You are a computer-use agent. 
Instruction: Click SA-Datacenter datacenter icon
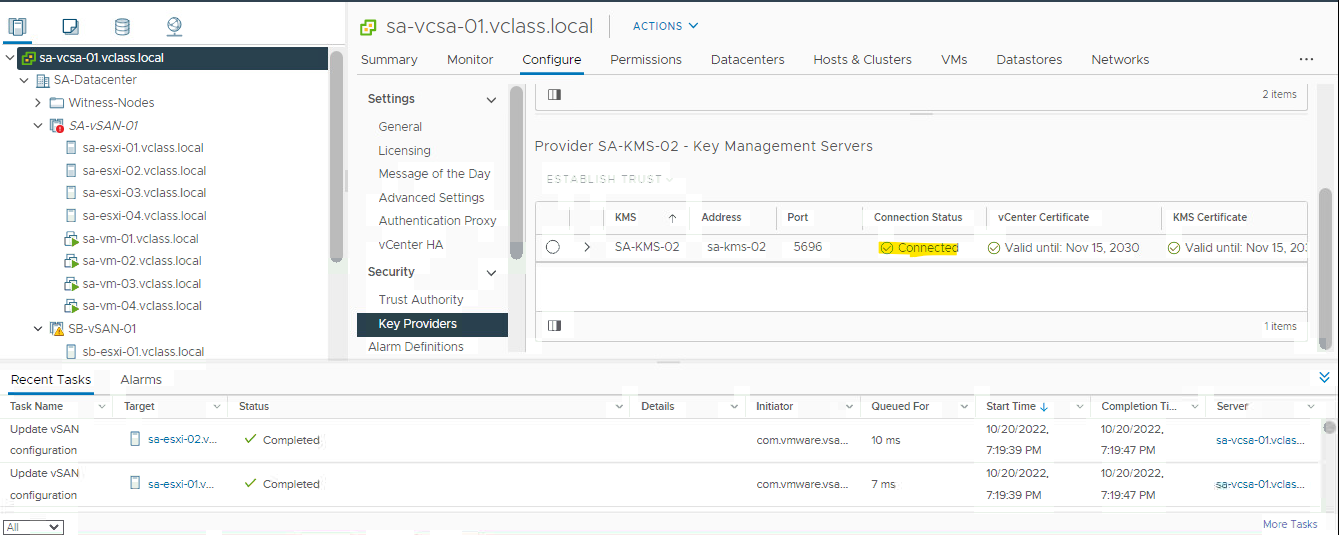click(x=43, y=80)
